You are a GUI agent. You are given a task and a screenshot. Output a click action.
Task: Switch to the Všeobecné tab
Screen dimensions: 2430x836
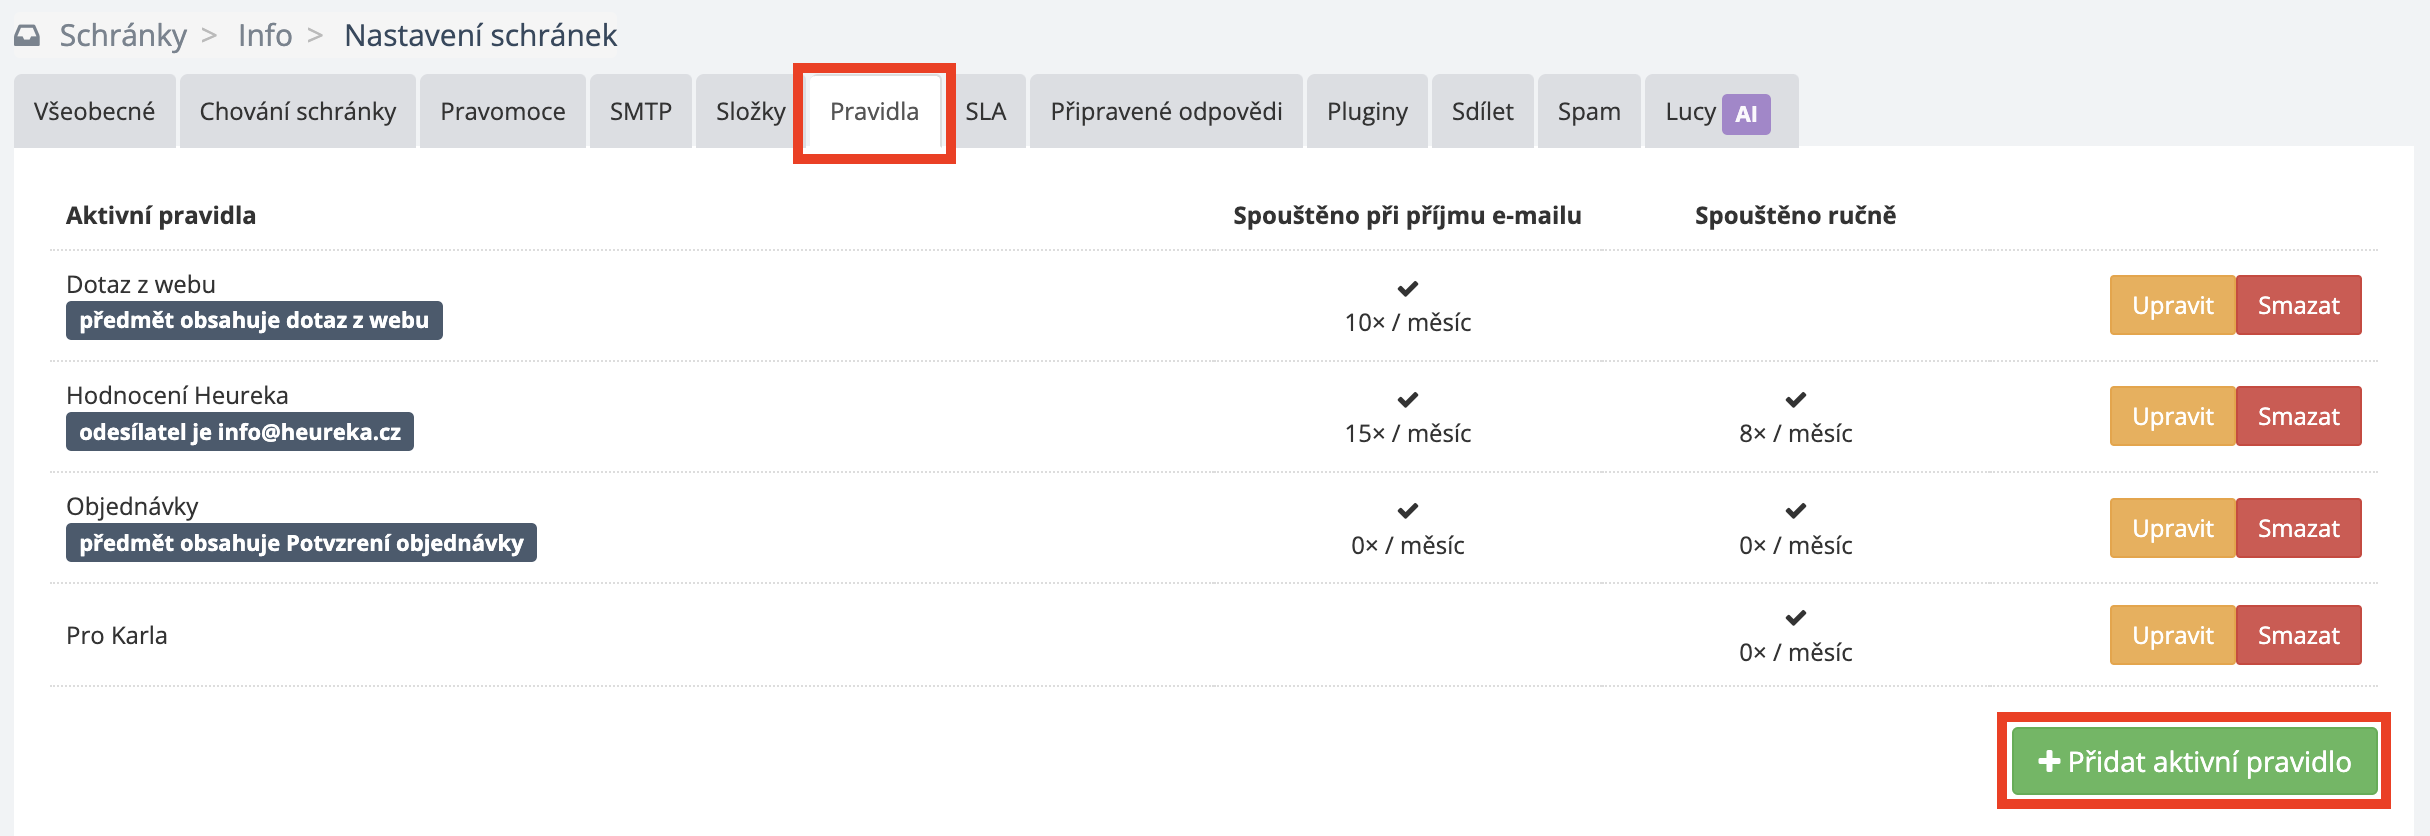point(94,112)
